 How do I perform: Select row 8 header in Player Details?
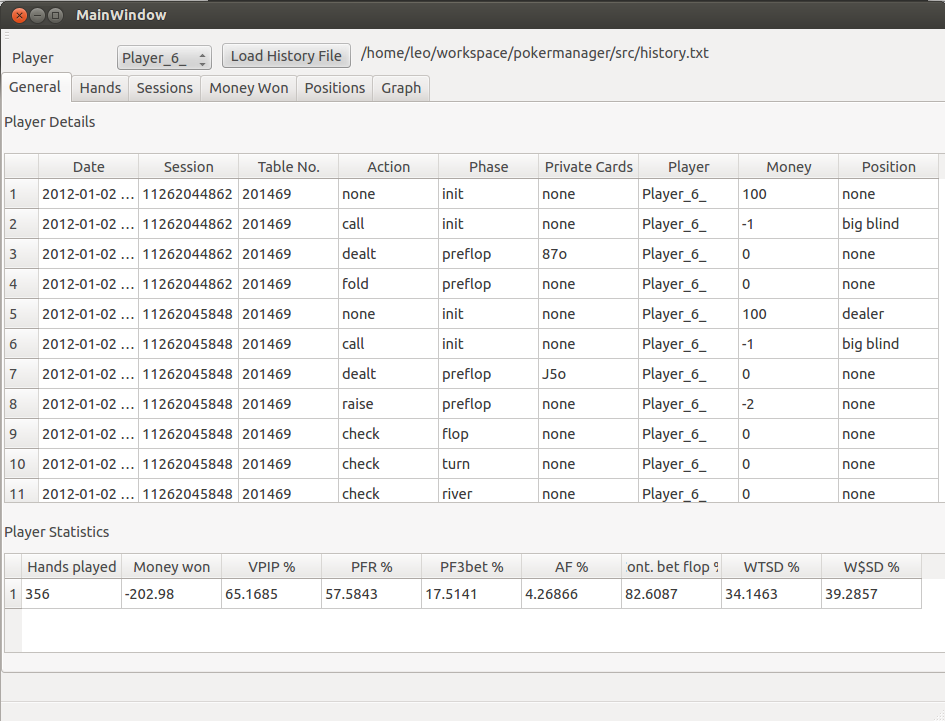pyautogui.click(x=22, y=404)
